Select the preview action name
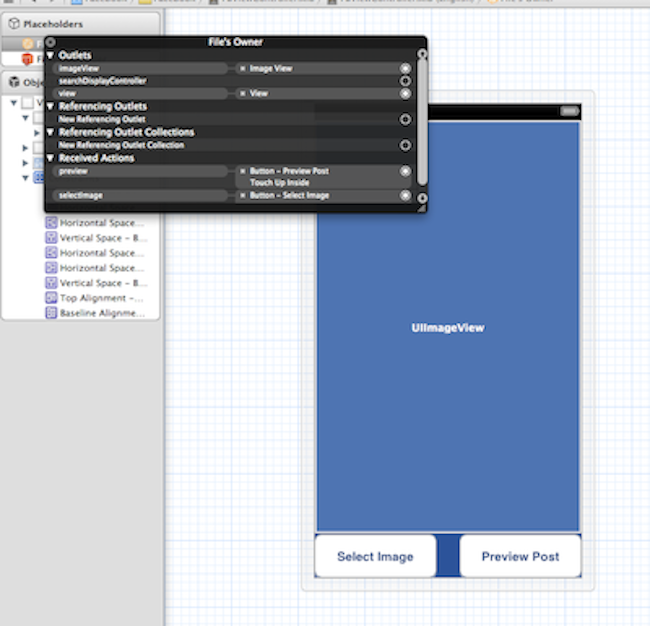 pyautogui.click(x=73, y=171)
